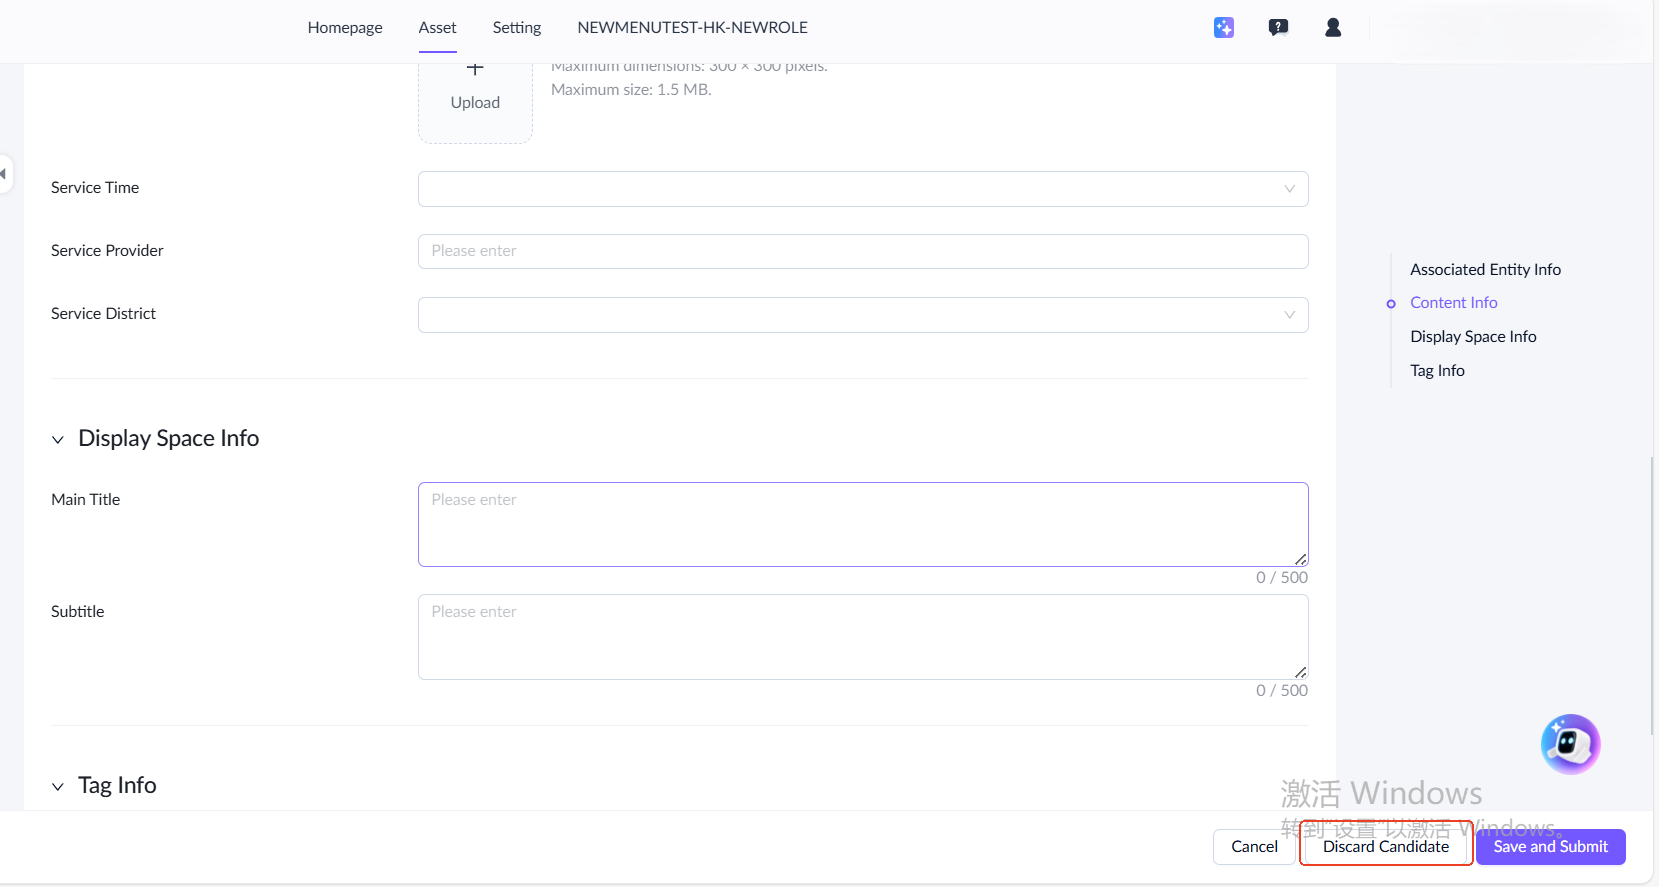The image size is (1659, 887).
Task: Open the help question bubble icon
Action: [x=1278, y=28]
